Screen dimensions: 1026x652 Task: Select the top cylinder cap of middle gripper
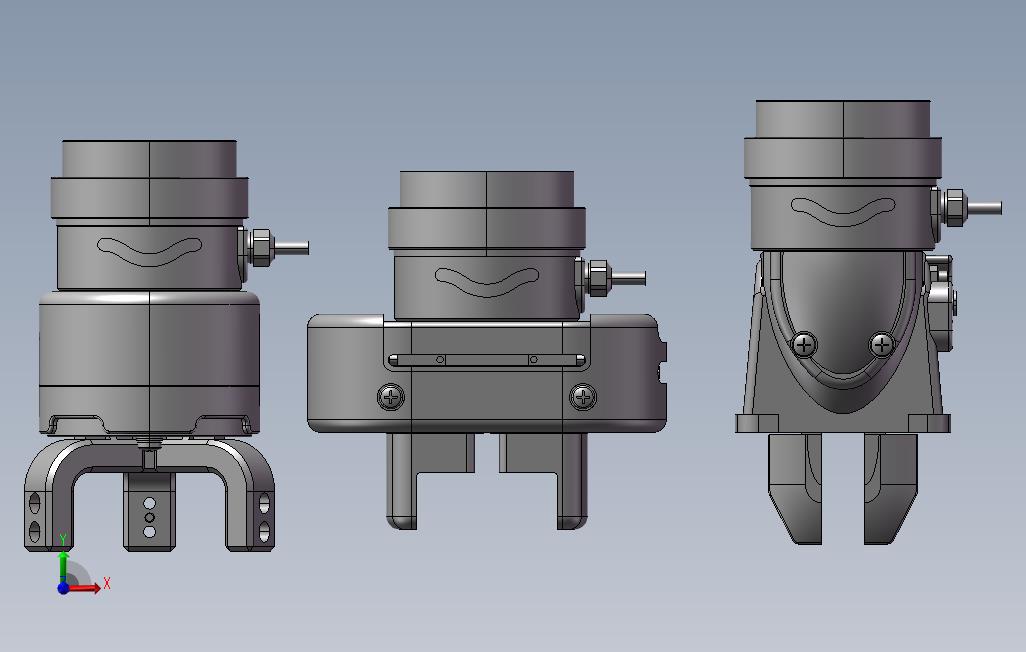487,190
